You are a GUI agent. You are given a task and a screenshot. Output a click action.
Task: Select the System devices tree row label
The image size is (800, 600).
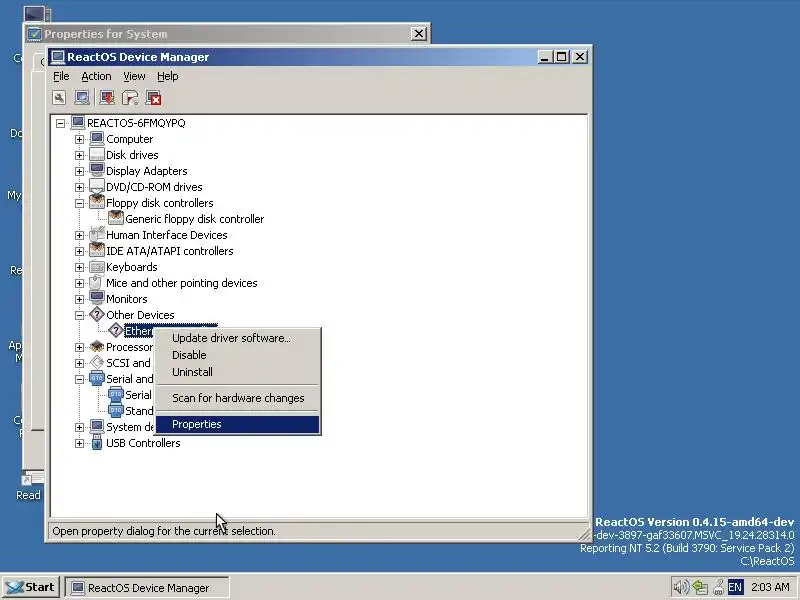[130, 427]
